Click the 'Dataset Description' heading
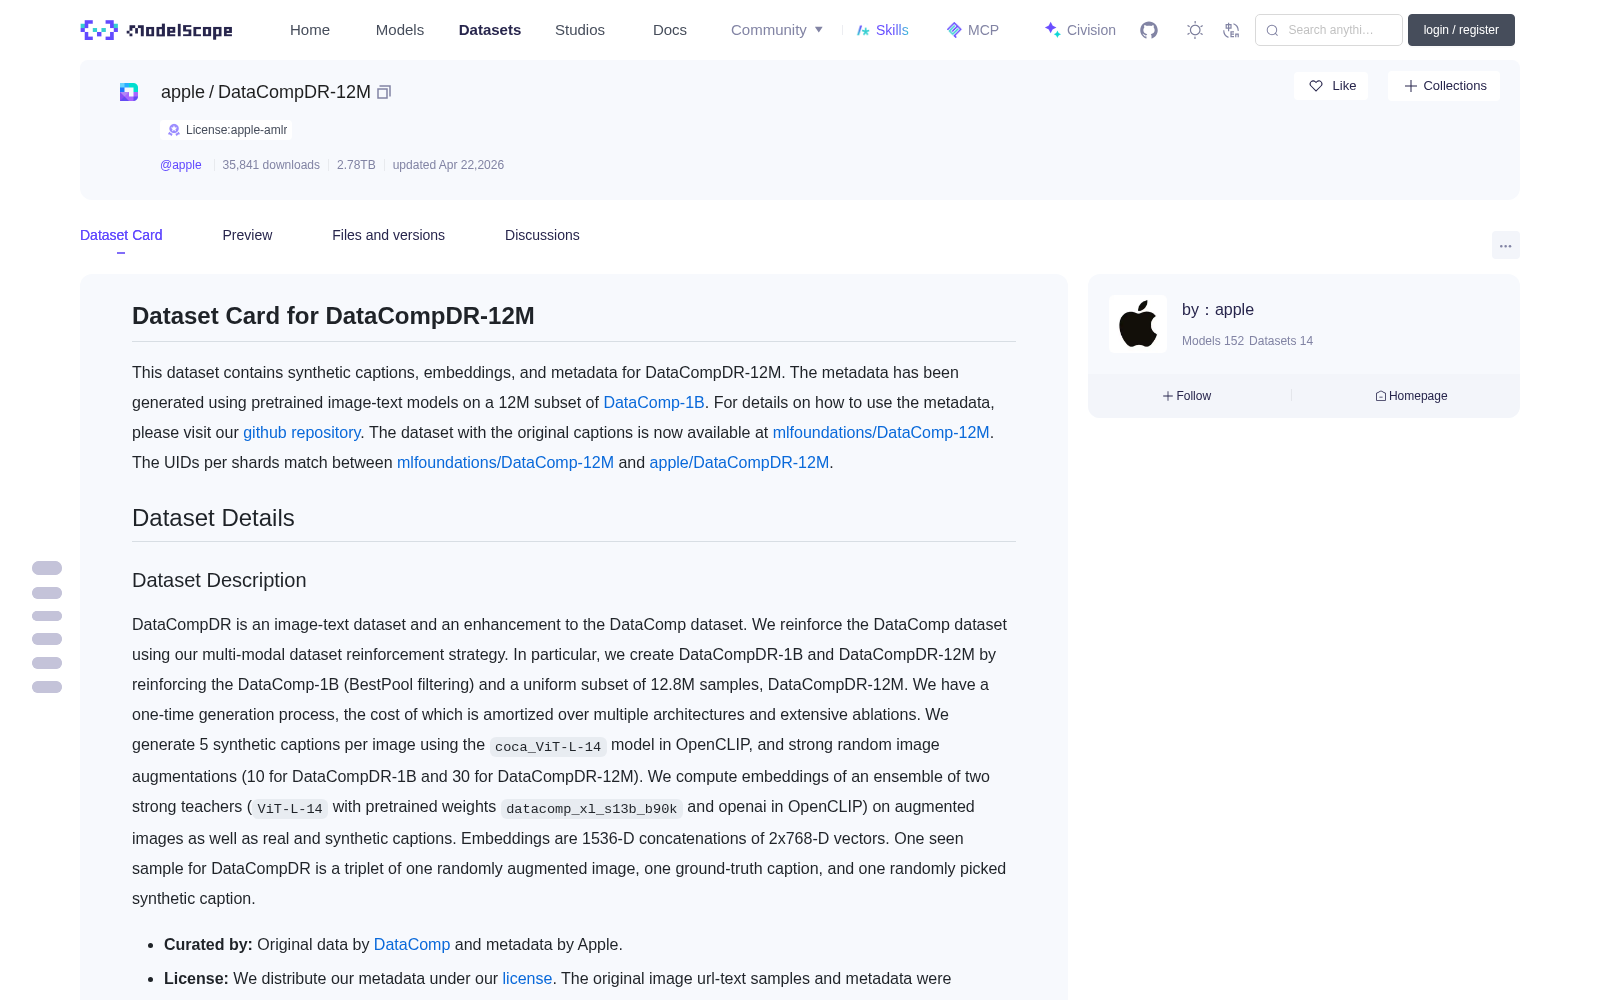Screen dimensions: 1600x1000 (x=219, y=580)
